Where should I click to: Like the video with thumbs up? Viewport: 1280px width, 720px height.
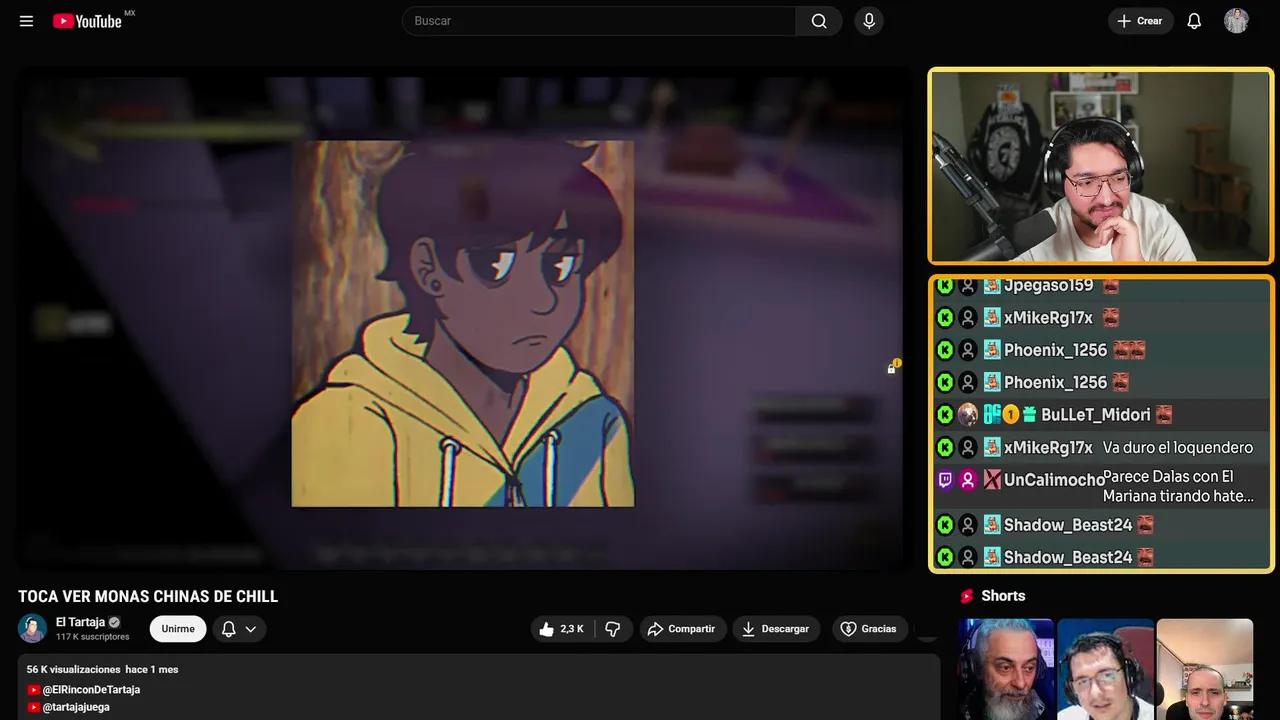(x=561, y=629)
